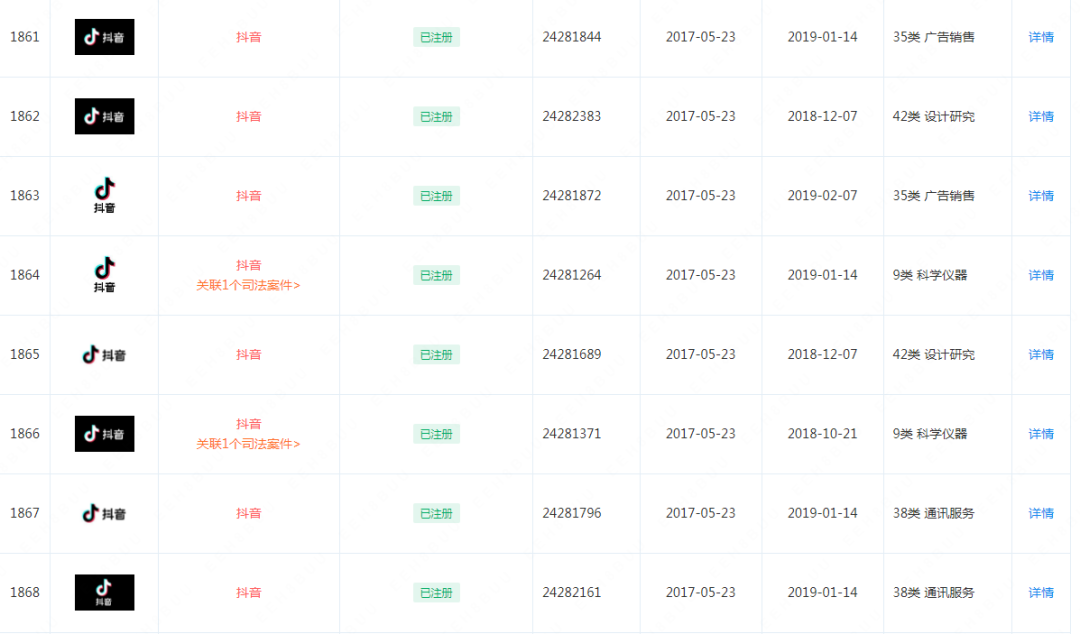Open the black logo thumbnail in row 1866

click(104, 434)
